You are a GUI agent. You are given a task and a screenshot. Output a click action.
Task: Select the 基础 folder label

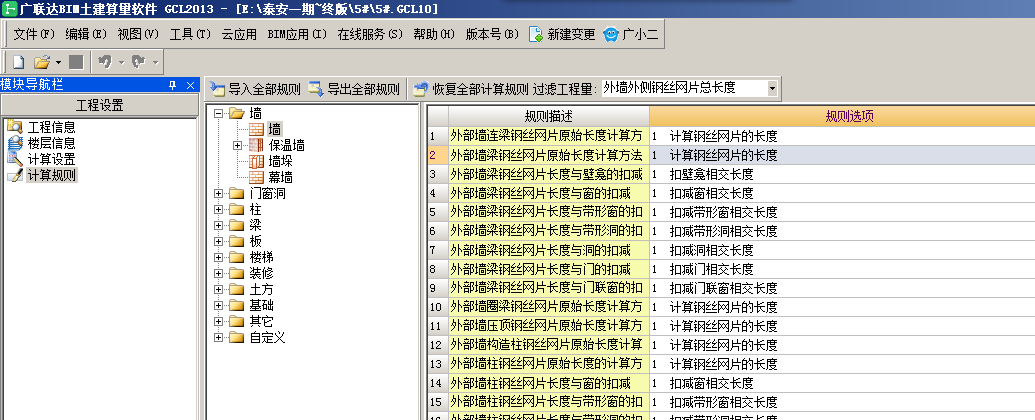point(261,305)
